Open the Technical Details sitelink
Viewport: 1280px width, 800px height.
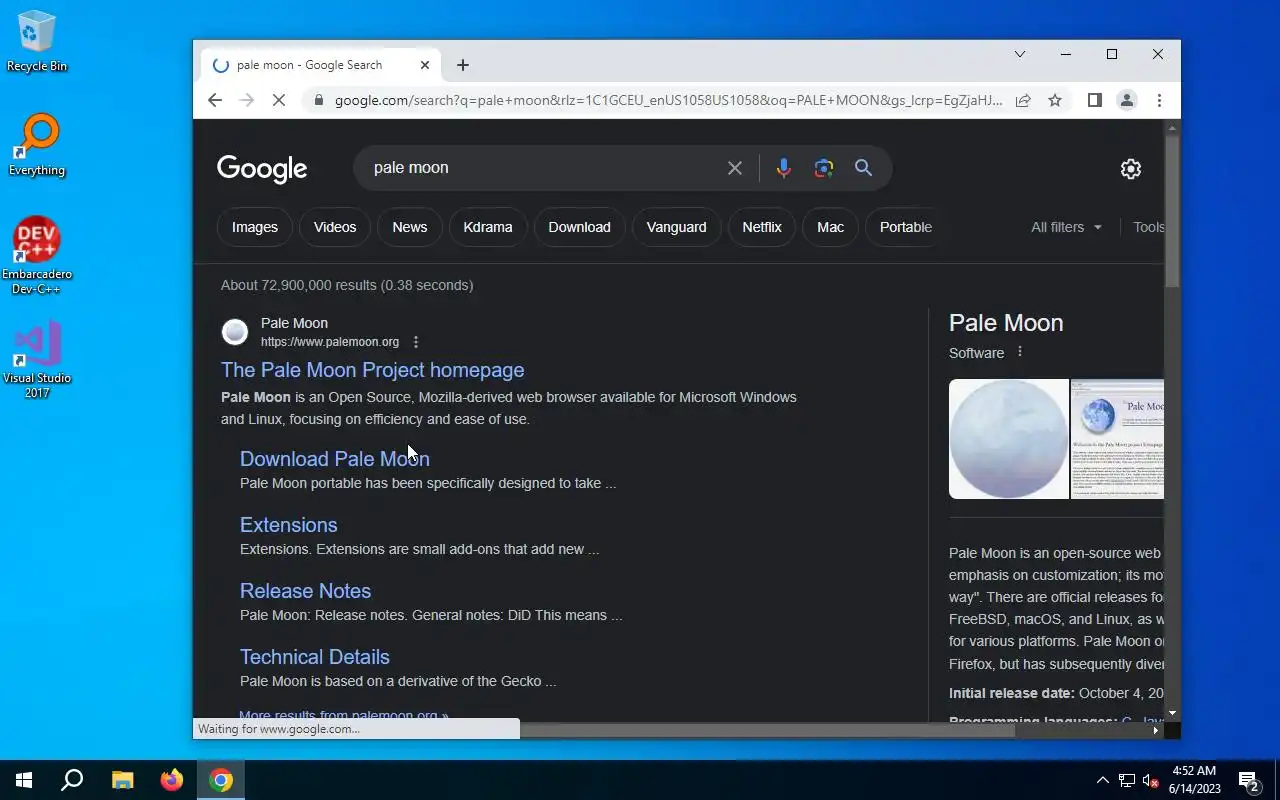point(315,657)
